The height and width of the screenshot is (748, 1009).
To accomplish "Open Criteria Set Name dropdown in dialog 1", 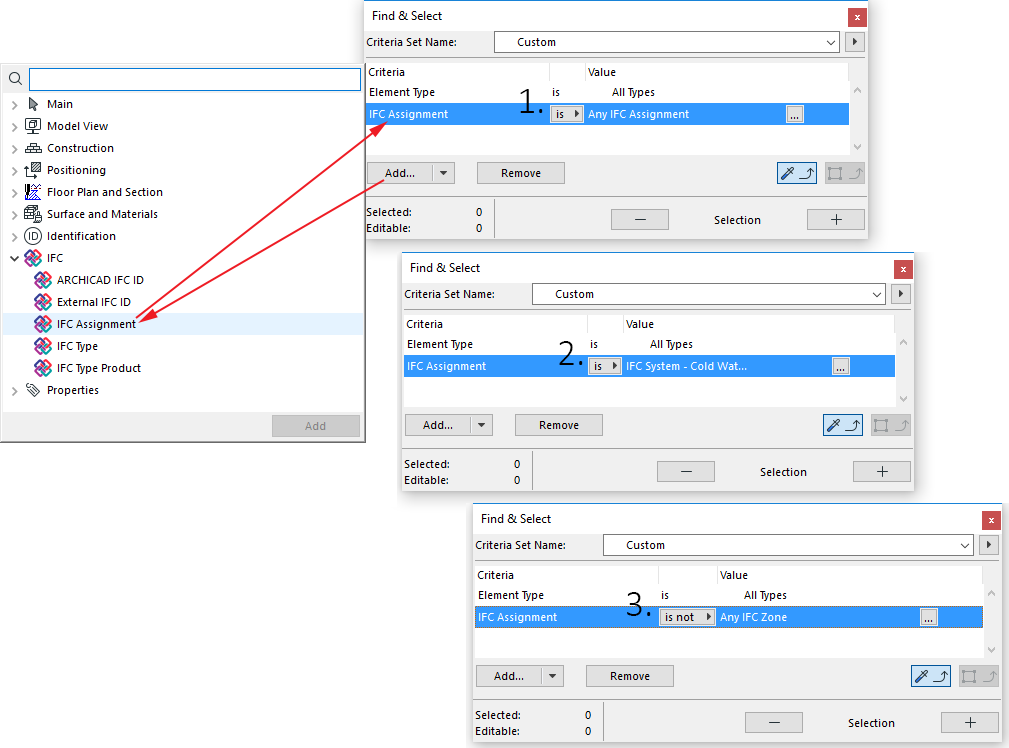I will (667, 42).
